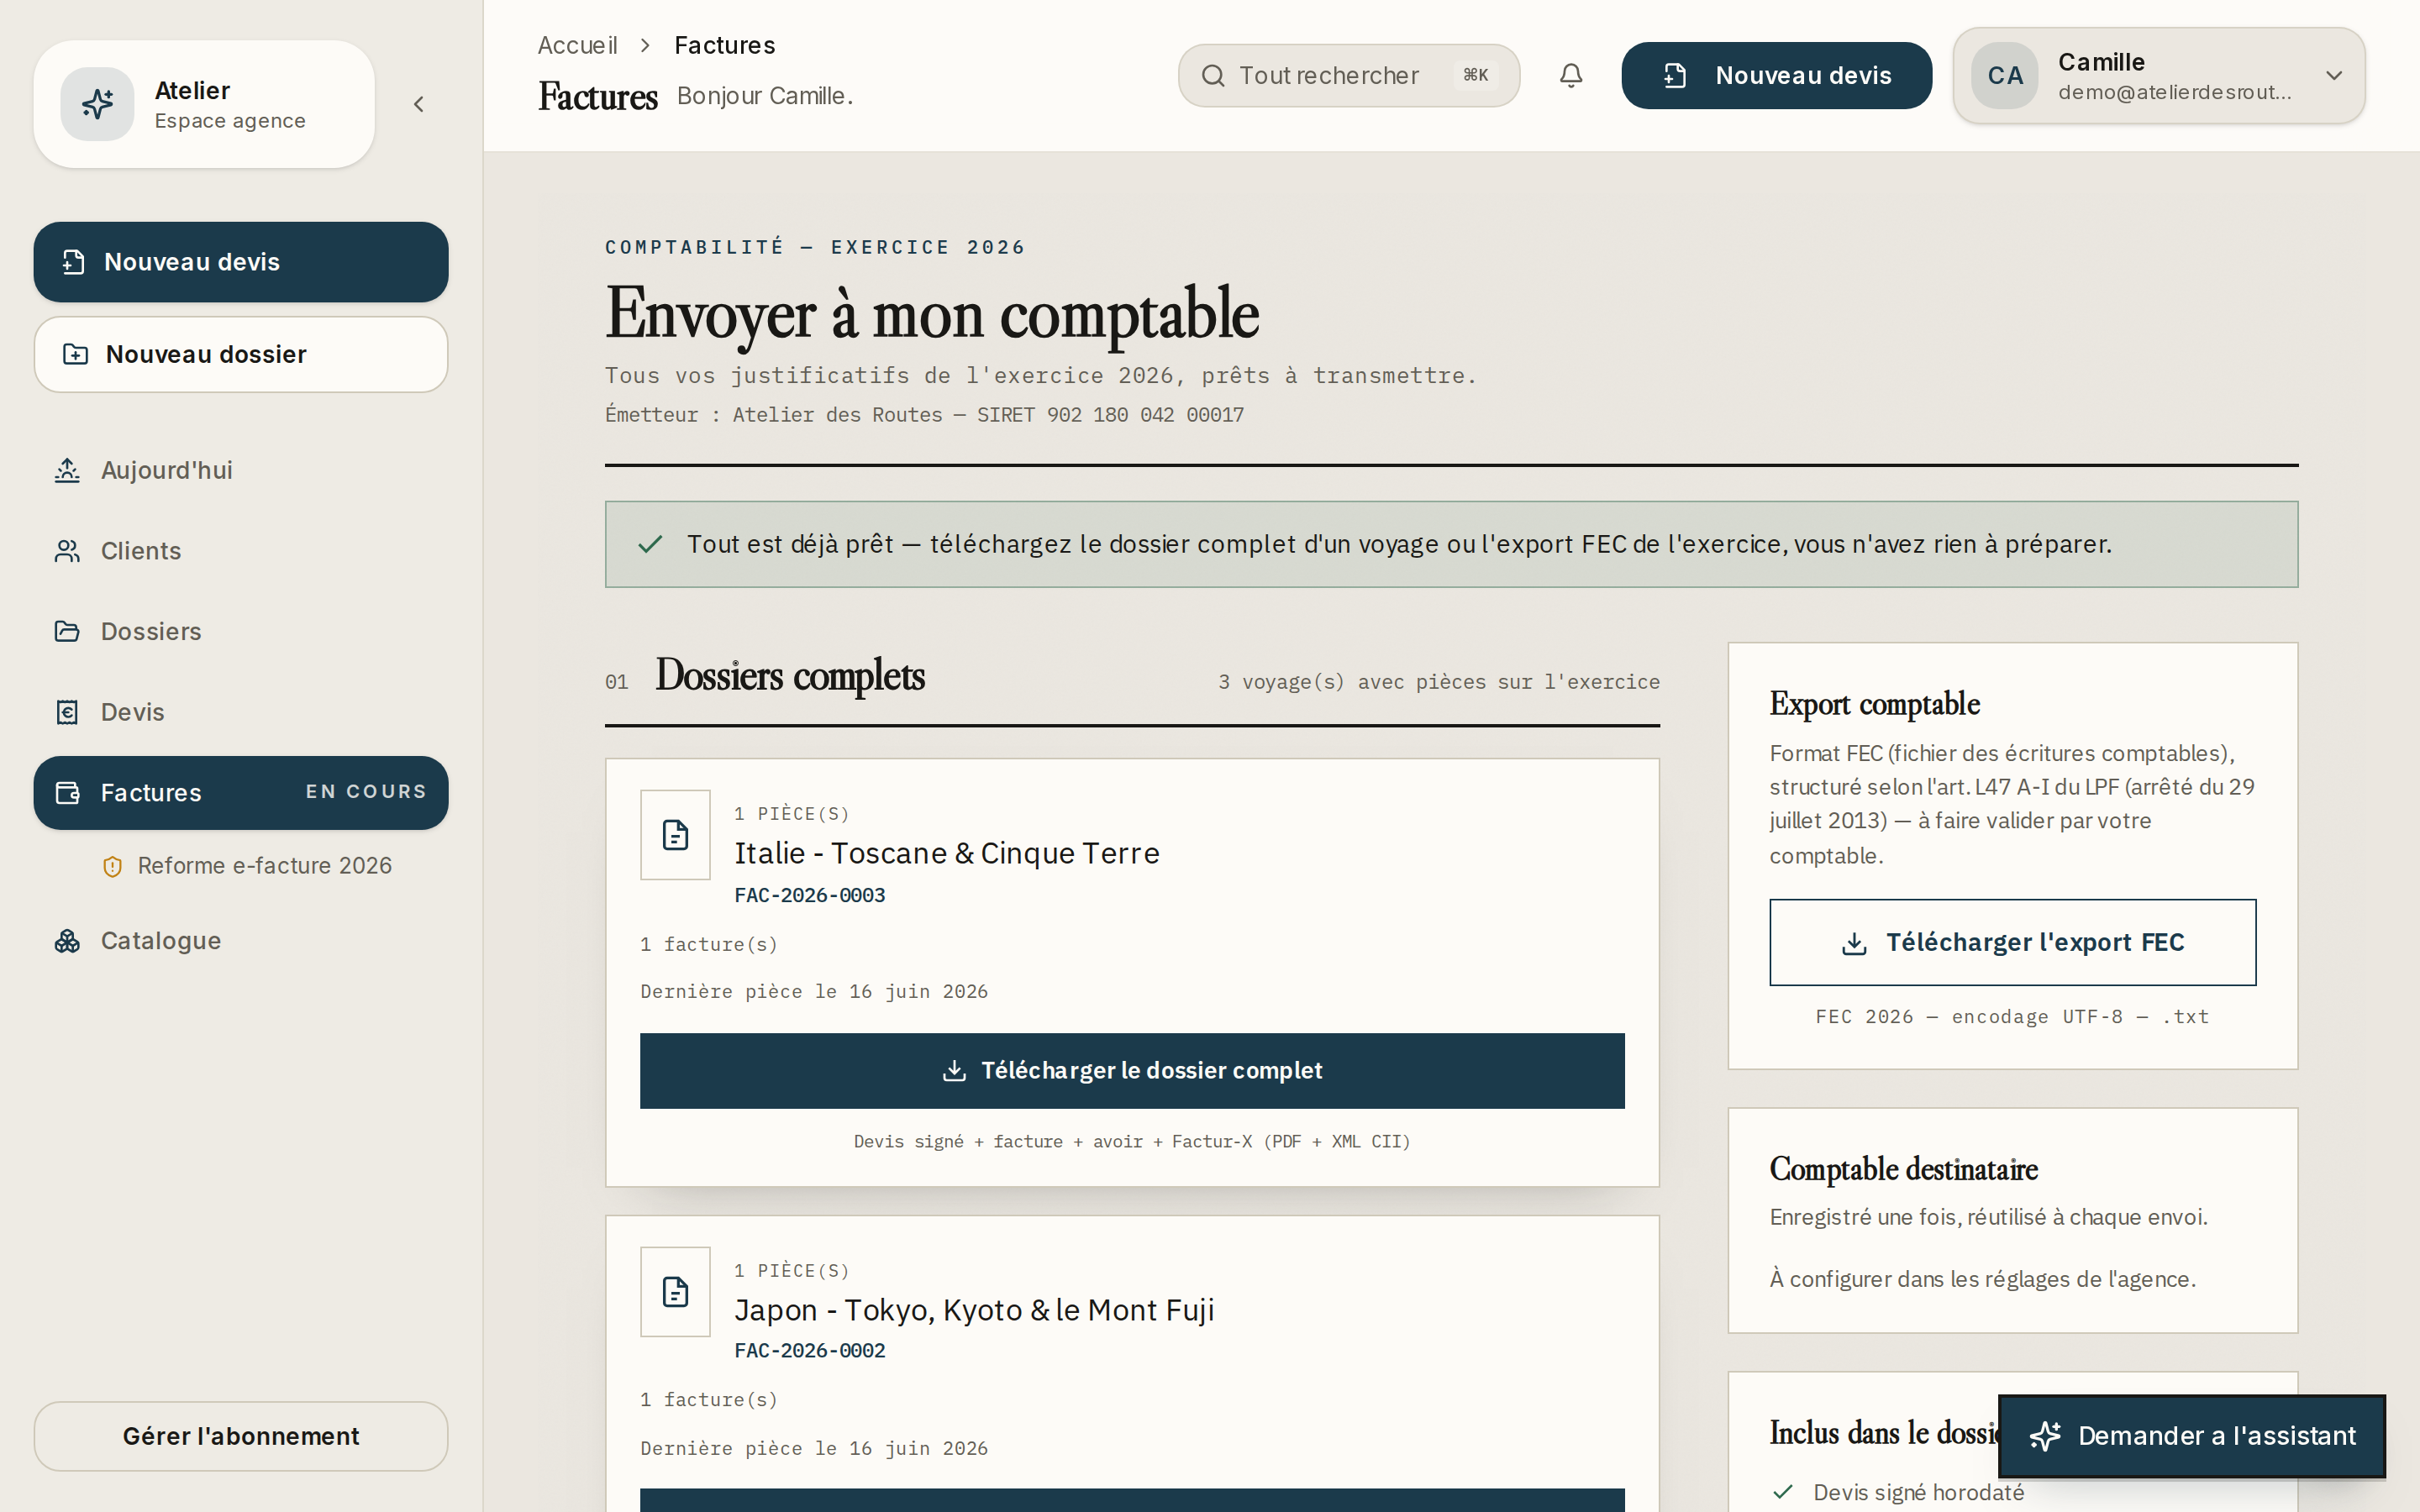The width and height of the screenshot is (2420, 1512).
Task: Click the Factures breadcrumb
Action: [x=724, y=45]
